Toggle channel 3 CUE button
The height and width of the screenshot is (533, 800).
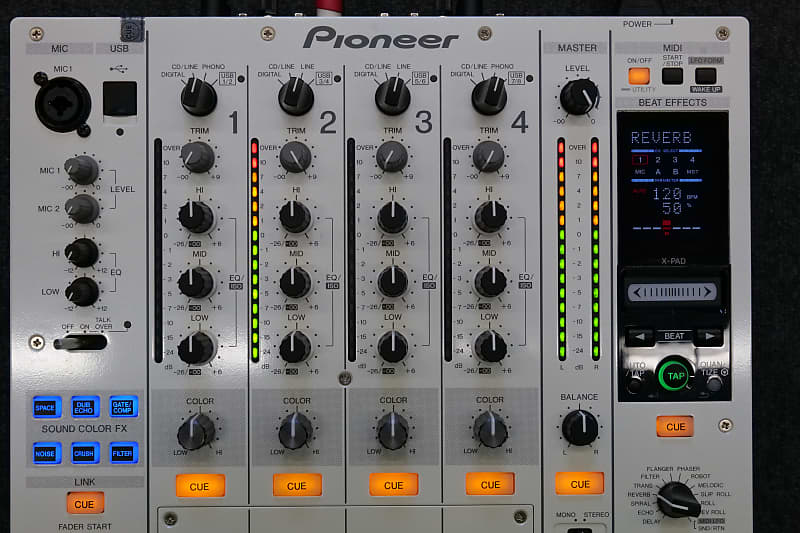[393, 485]
